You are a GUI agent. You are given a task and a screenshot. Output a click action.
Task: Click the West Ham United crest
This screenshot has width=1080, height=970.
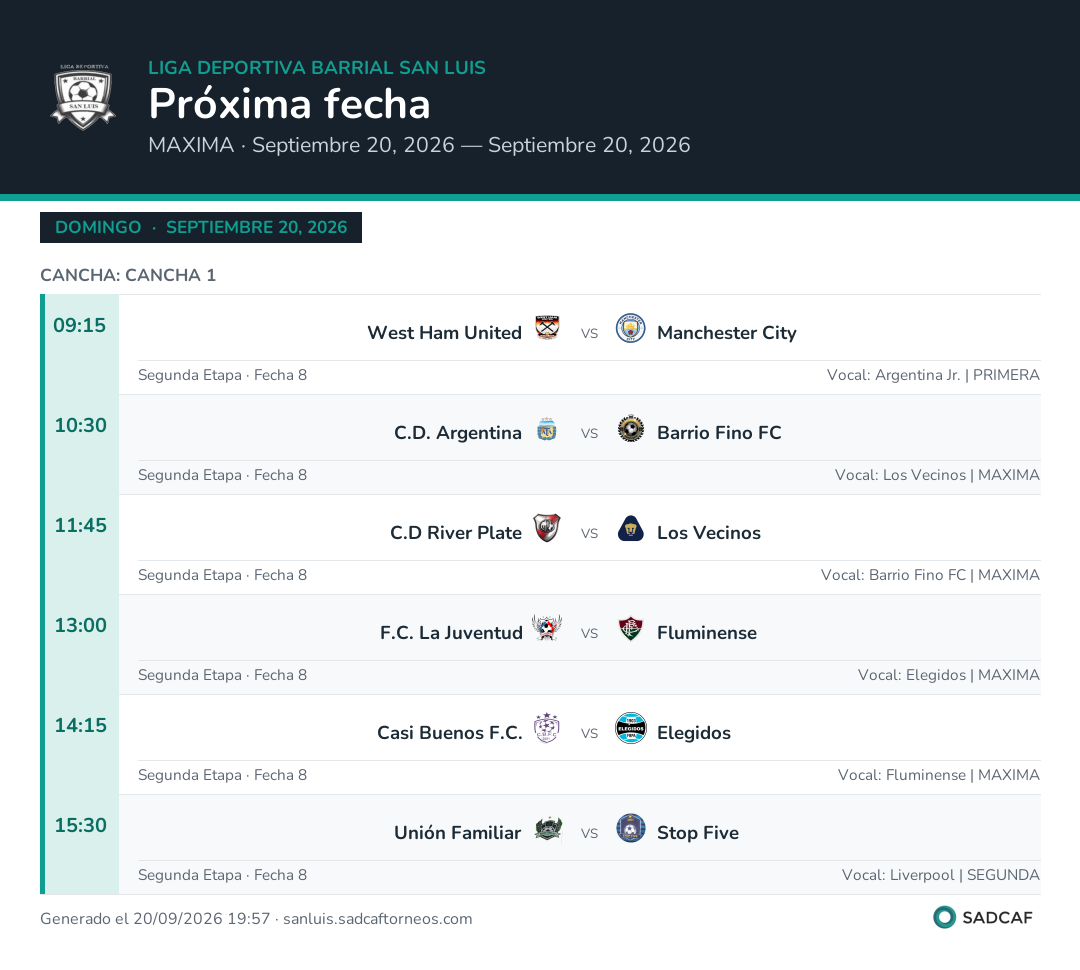548,328
